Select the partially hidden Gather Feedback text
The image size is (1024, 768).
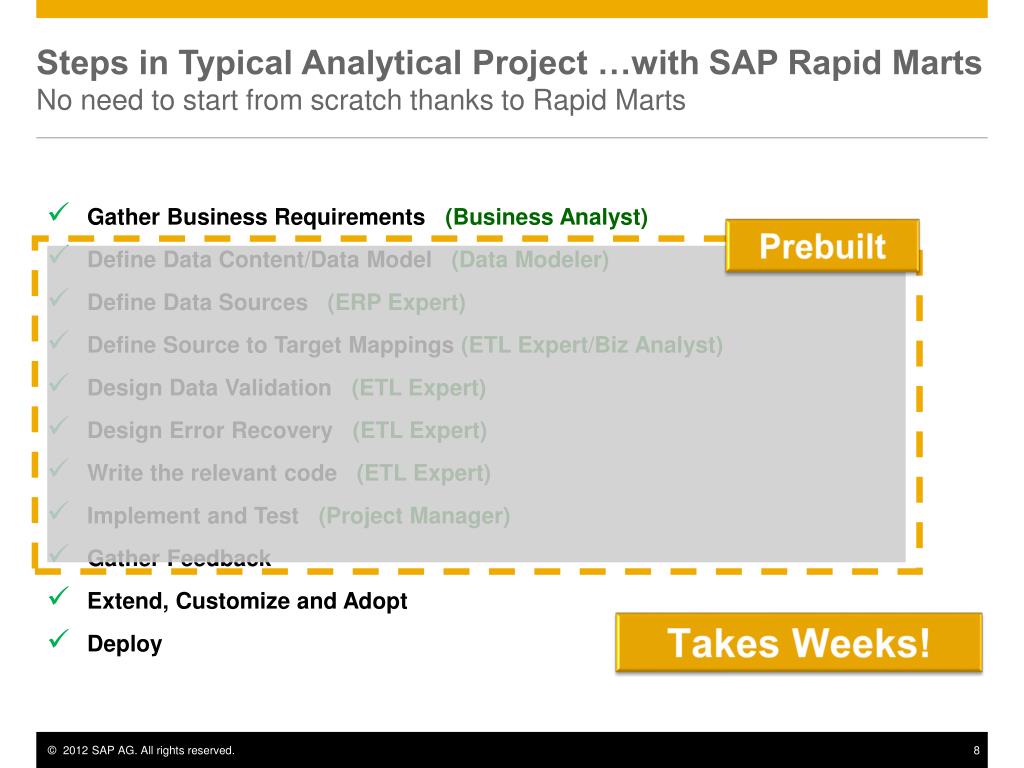click(x=179, y=558)
